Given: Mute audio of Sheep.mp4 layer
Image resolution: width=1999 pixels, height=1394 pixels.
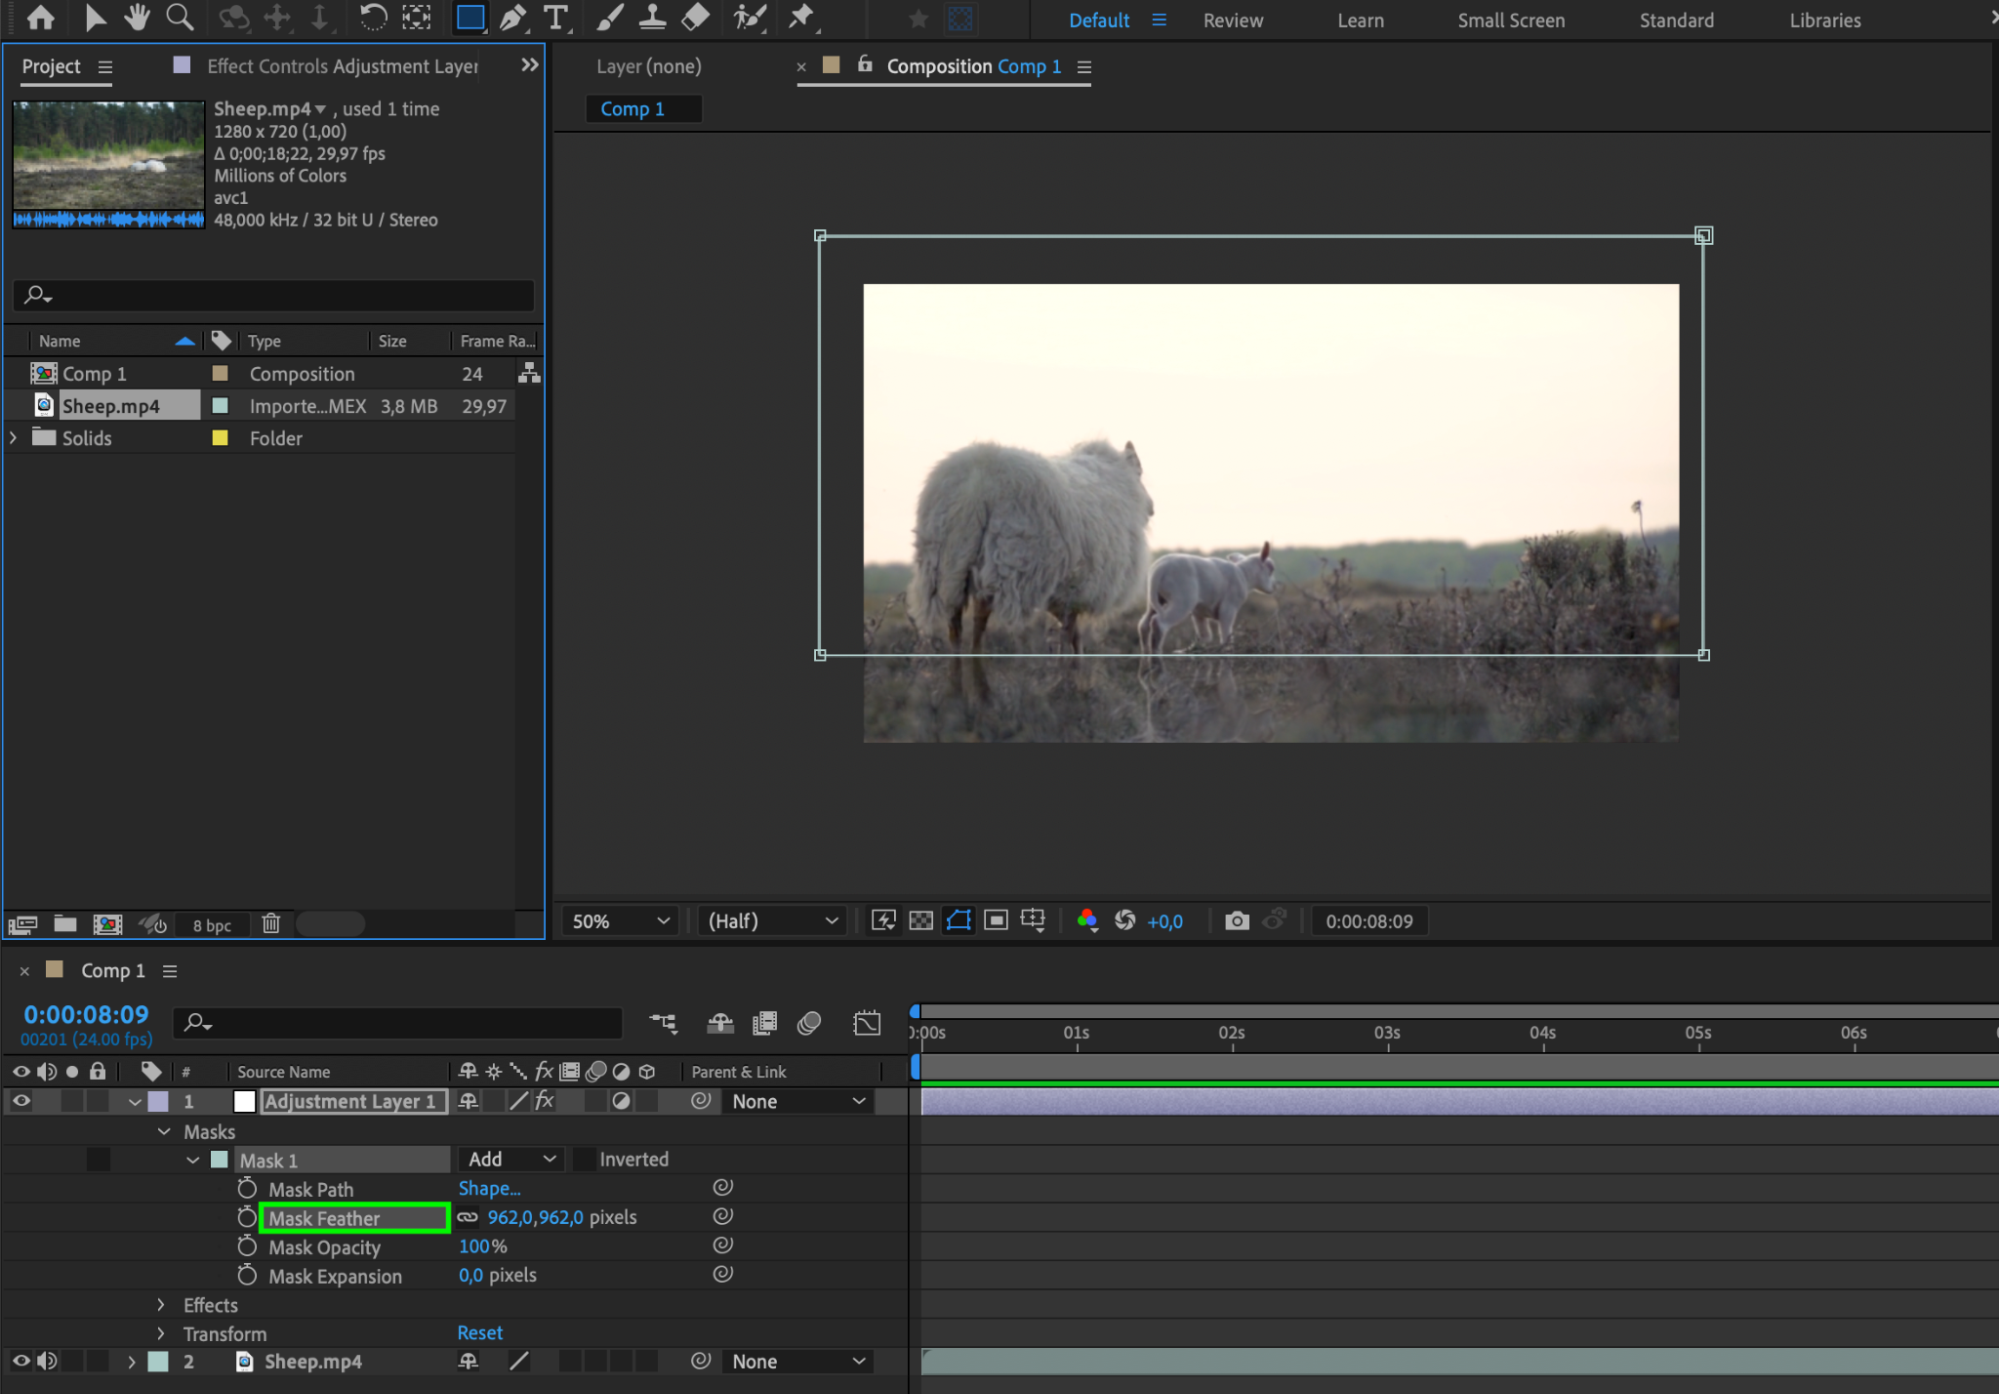Looking at the screenshot, I should 47,1361.
